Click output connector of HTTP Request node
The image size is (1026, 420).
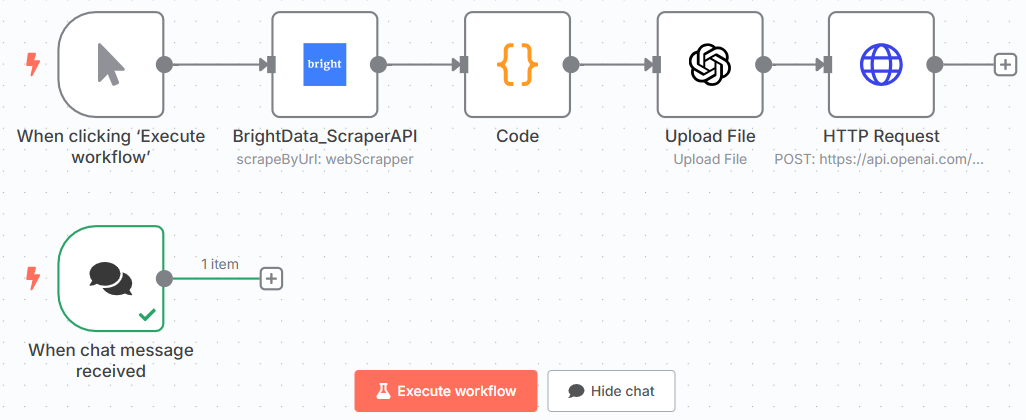click(x=935, y=64)
